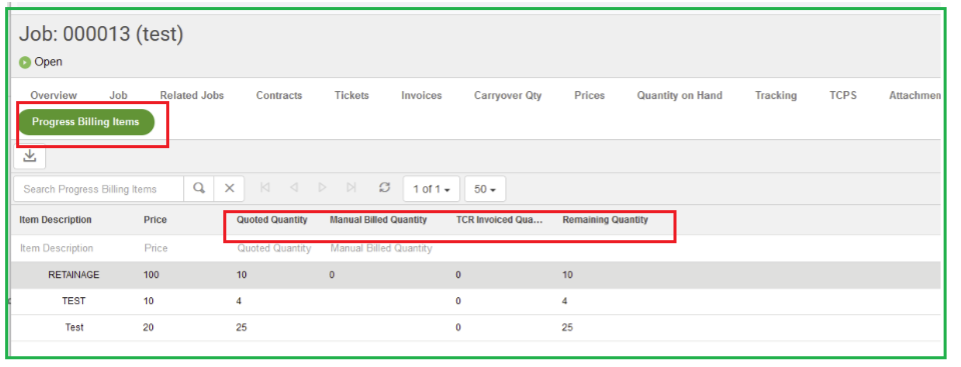Click the Search Progress Billing Items field
This screenshot has height=367, width=961.
99,189
